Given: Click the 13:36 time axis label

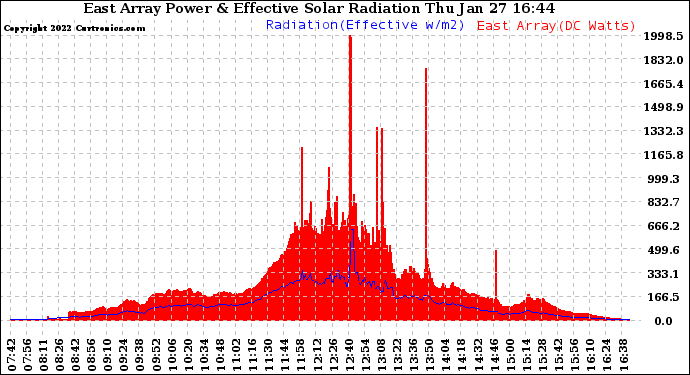Looking at the screenshot, I should 414,355.
